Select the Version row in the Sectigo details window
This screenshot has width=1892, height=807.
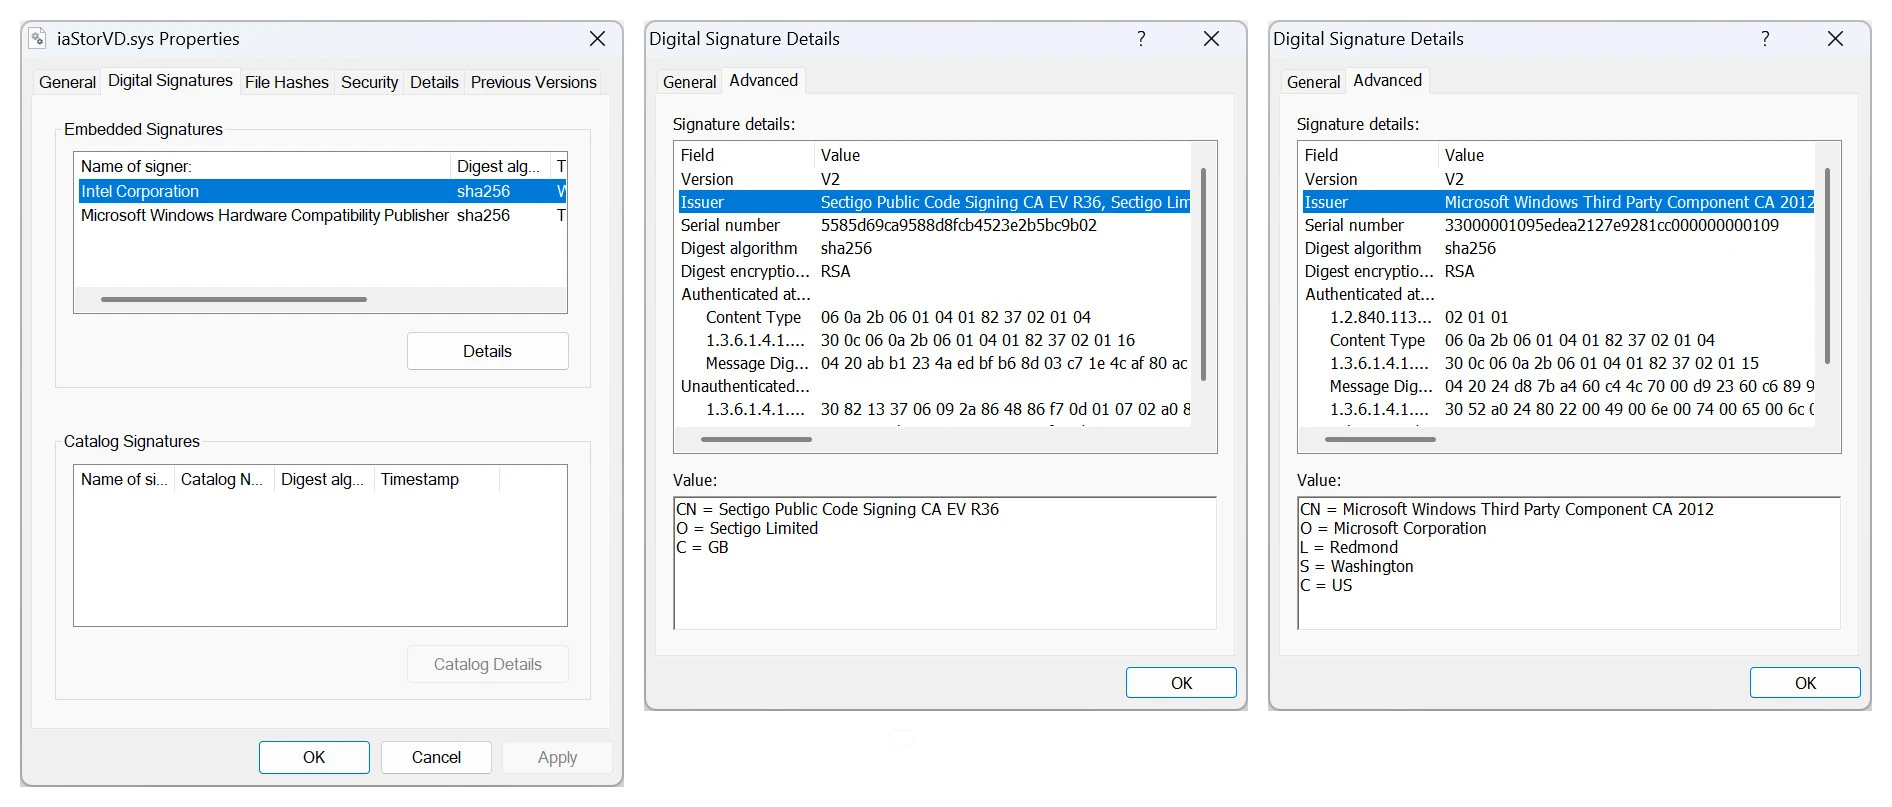coord(934,179)
